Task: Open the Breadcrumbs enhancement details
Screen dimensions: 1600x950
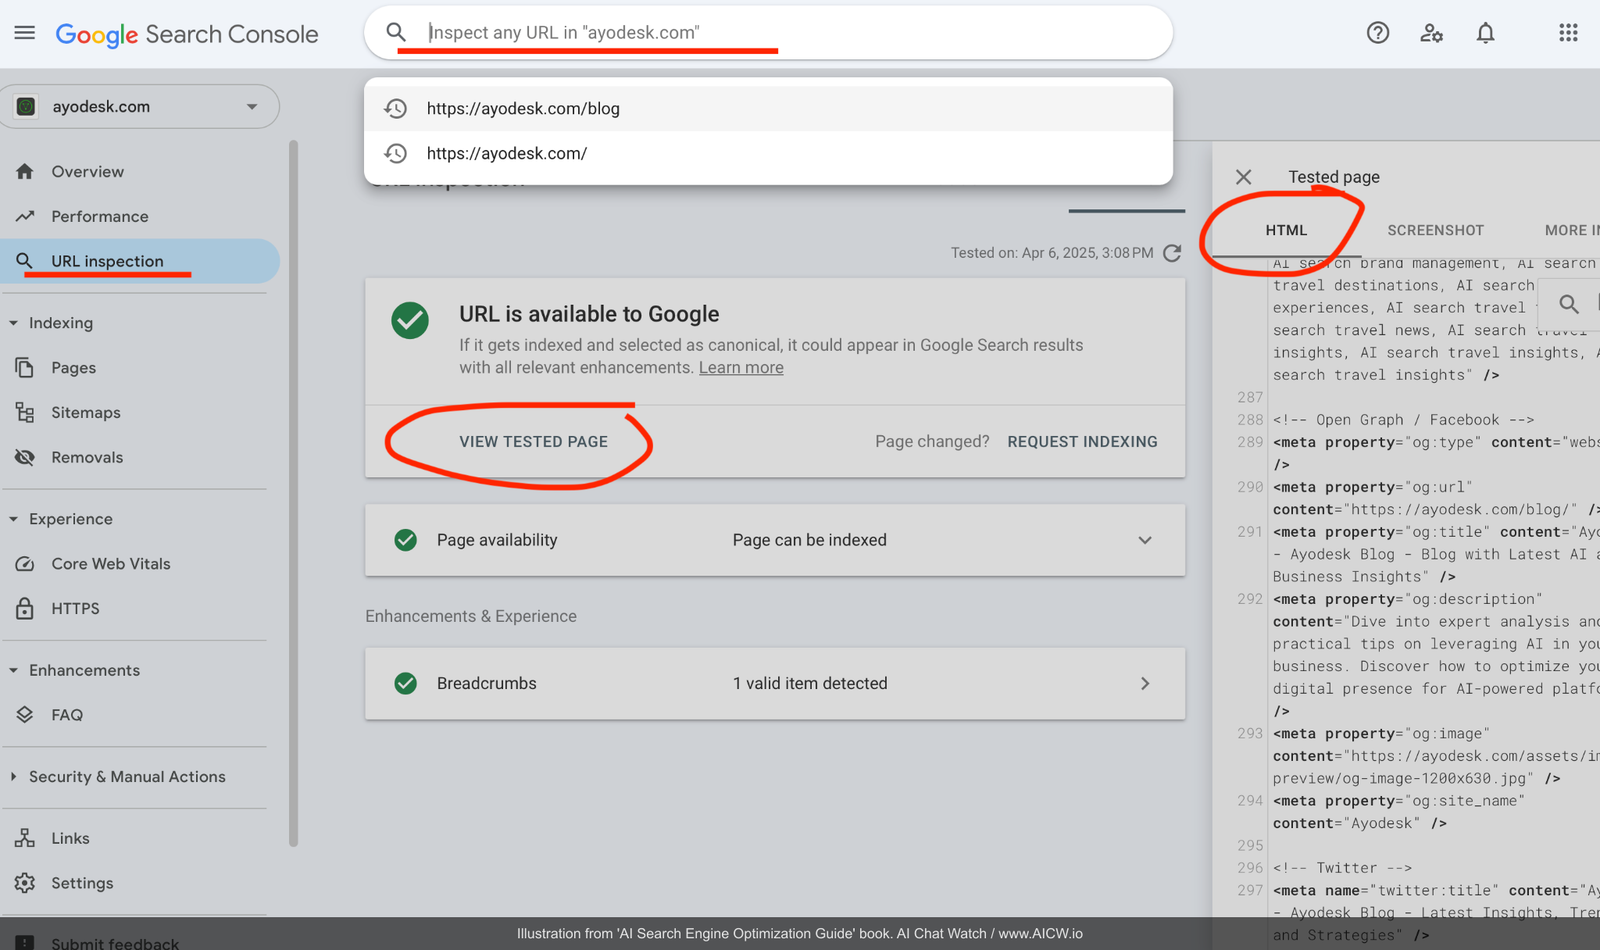Action: [x=1144, y=684]
